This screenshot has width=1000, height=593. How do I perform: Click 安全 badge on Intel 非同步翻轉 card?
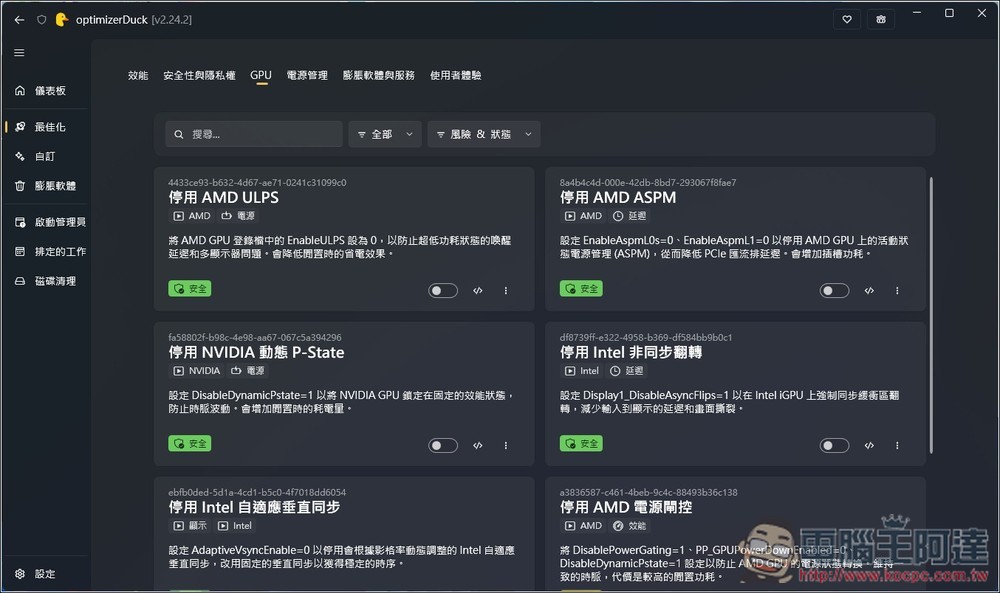pyautogui.click(x=582, y=444)
